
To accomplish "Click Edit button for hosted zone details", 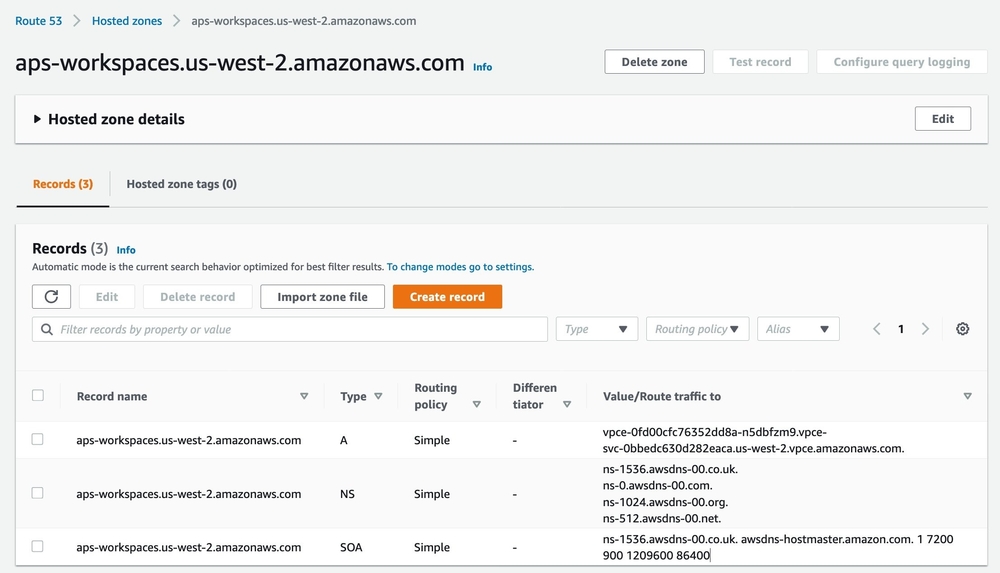I will coord(943,119).
